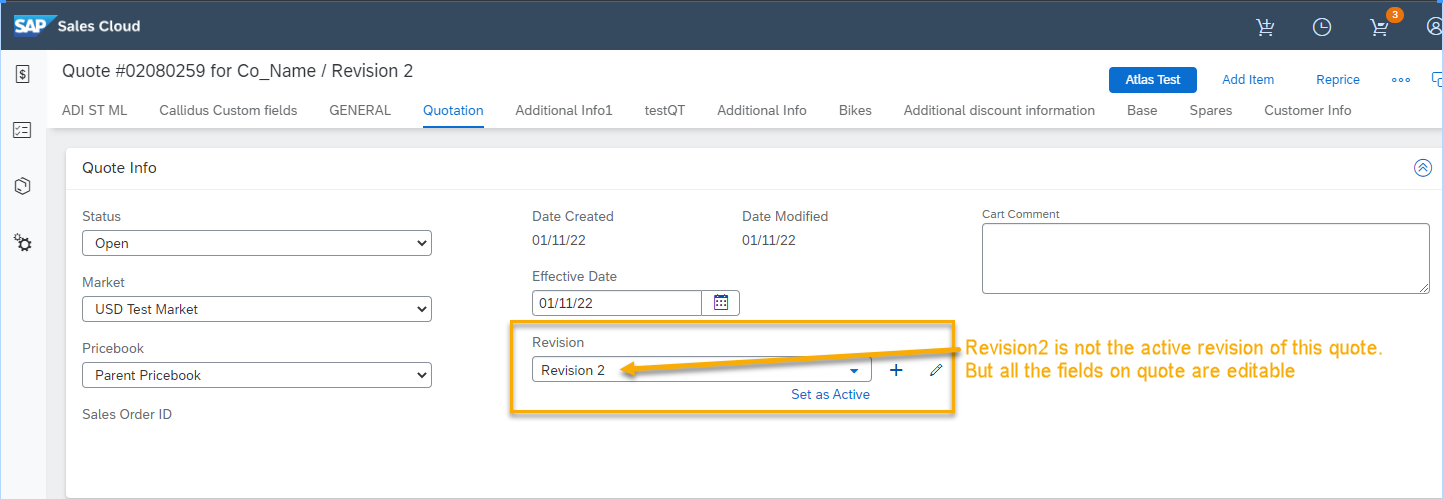Click the Effective Date input field
This screenshot has width=1443, height=499.
pos(617,302)
